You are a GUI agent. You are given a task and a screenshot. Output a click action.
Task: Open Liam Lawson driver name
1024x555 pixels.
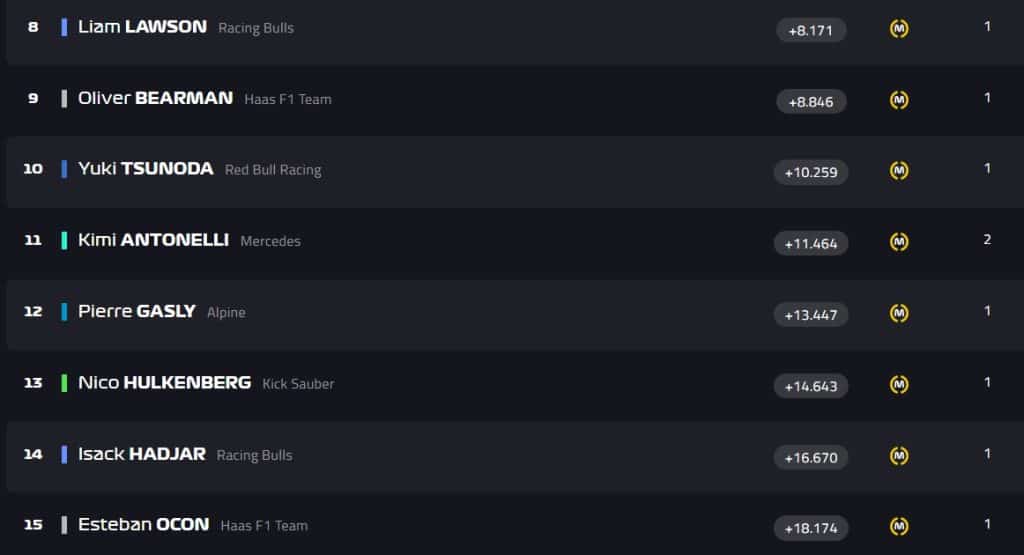click(x=142, y=27)
